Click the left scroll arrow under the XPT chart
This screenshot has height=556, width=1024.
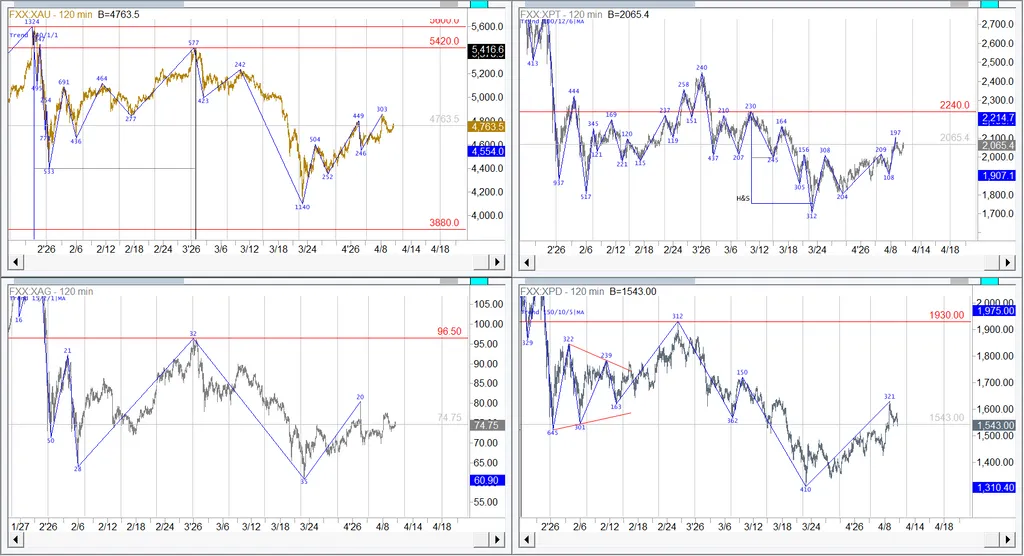tap(526, 262)
